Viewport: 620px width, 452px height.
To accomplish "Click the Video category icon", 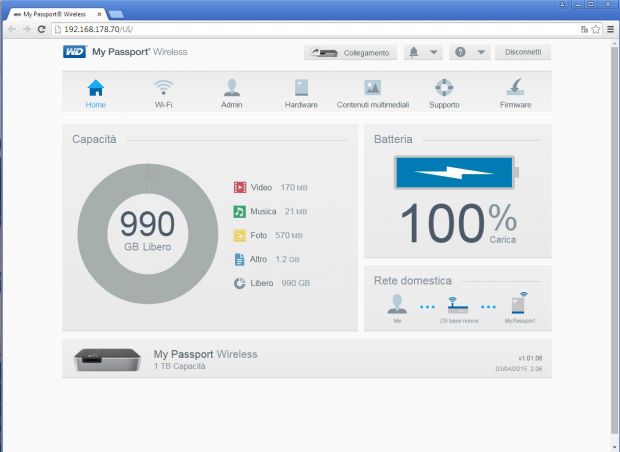I will coord(240,187).
